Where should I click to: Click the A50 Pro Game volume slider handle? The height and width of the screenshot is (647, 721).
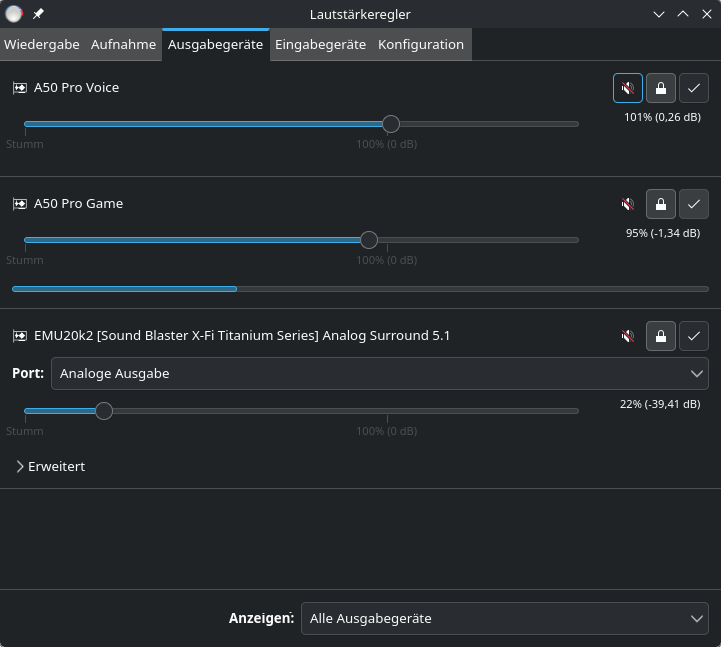[369, 240]
